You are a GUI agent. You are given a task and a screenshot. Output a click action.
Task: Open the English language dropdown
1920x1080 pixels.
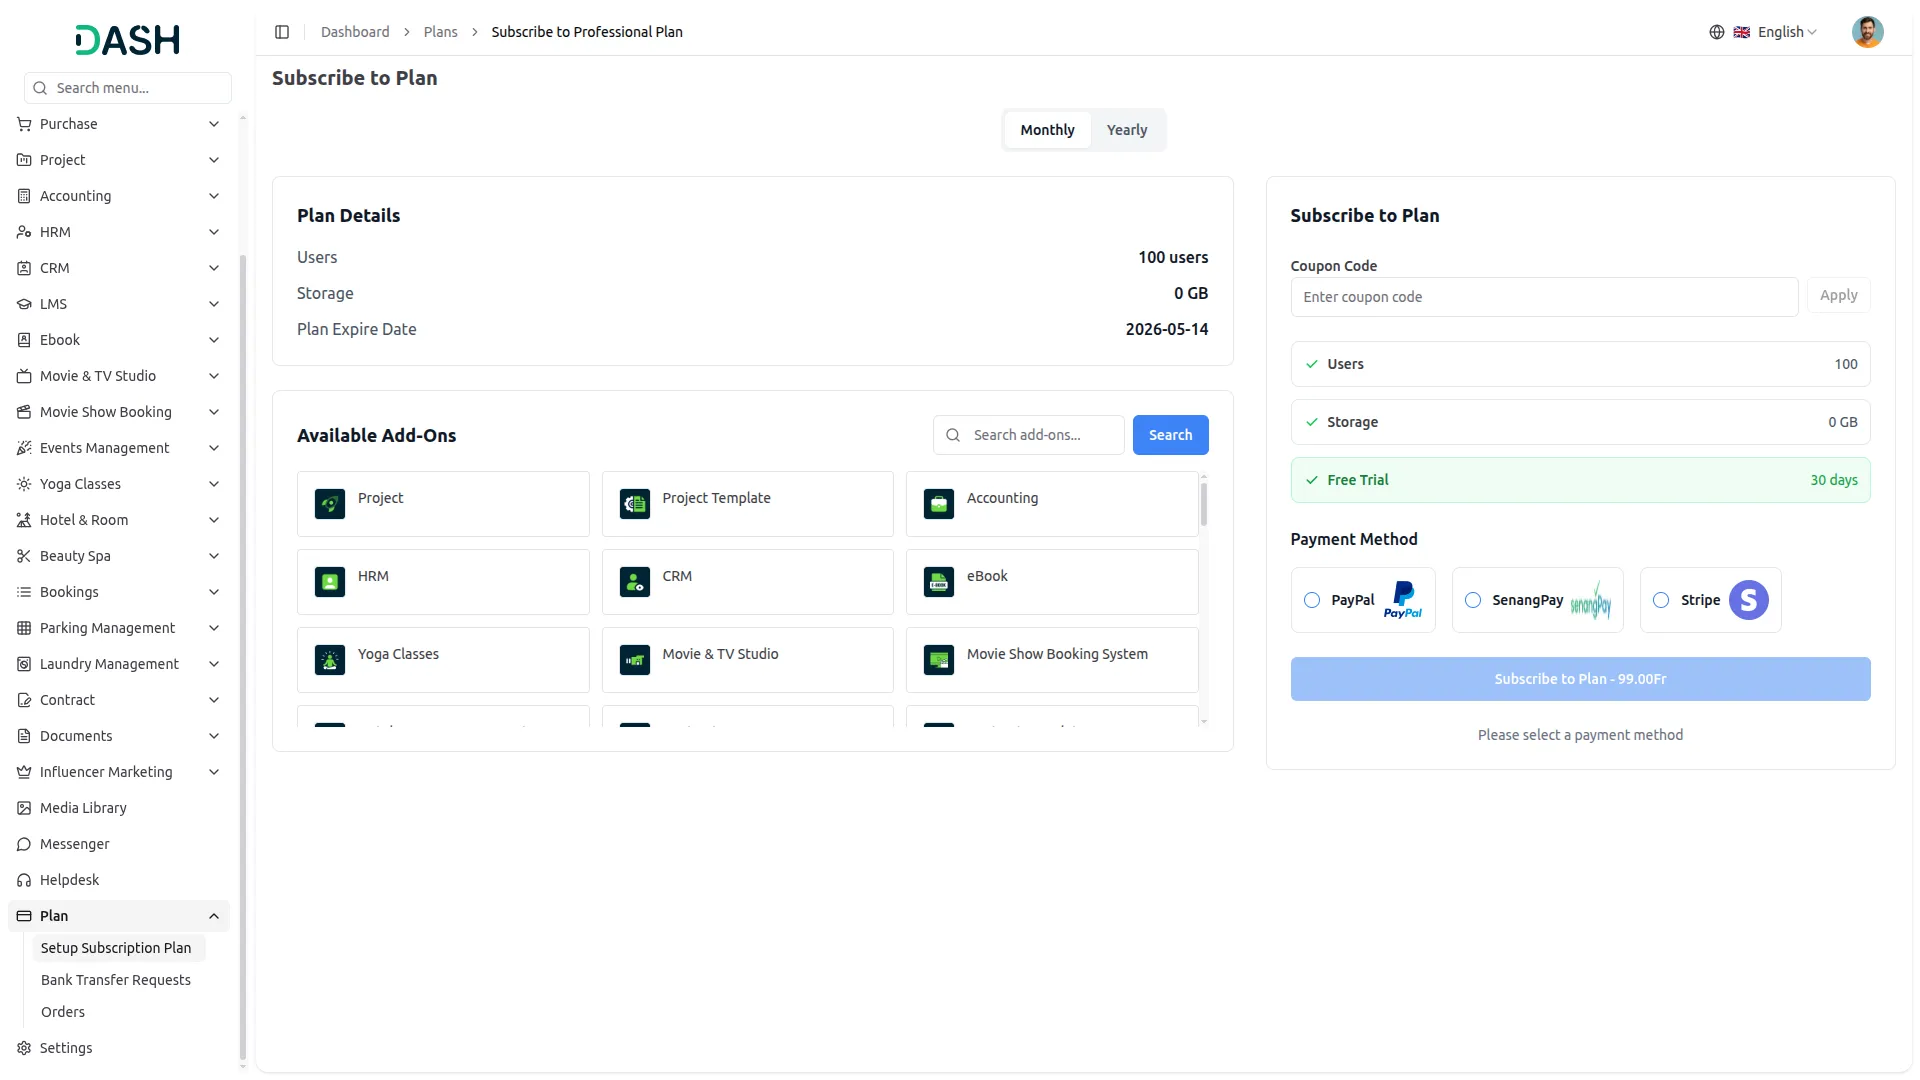click(x=1776, y=32)
